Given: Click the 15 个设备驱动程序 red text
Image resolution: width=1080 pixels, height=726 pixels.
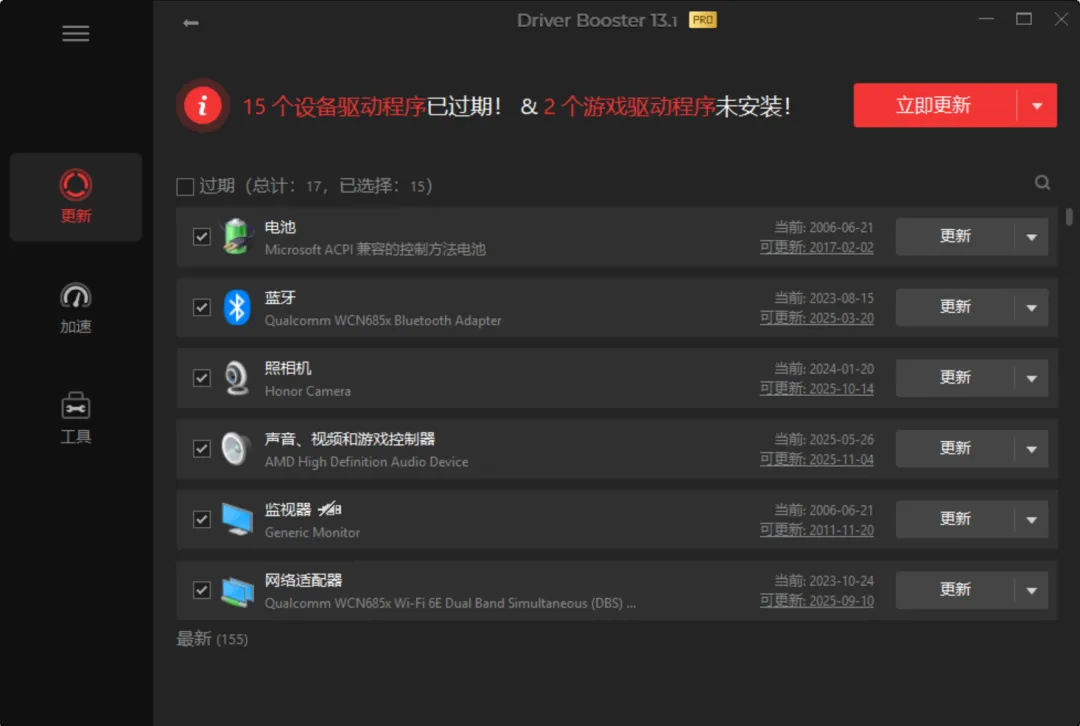Looking at the screenshot, I should pyautogui.click(x=334, y=106).
